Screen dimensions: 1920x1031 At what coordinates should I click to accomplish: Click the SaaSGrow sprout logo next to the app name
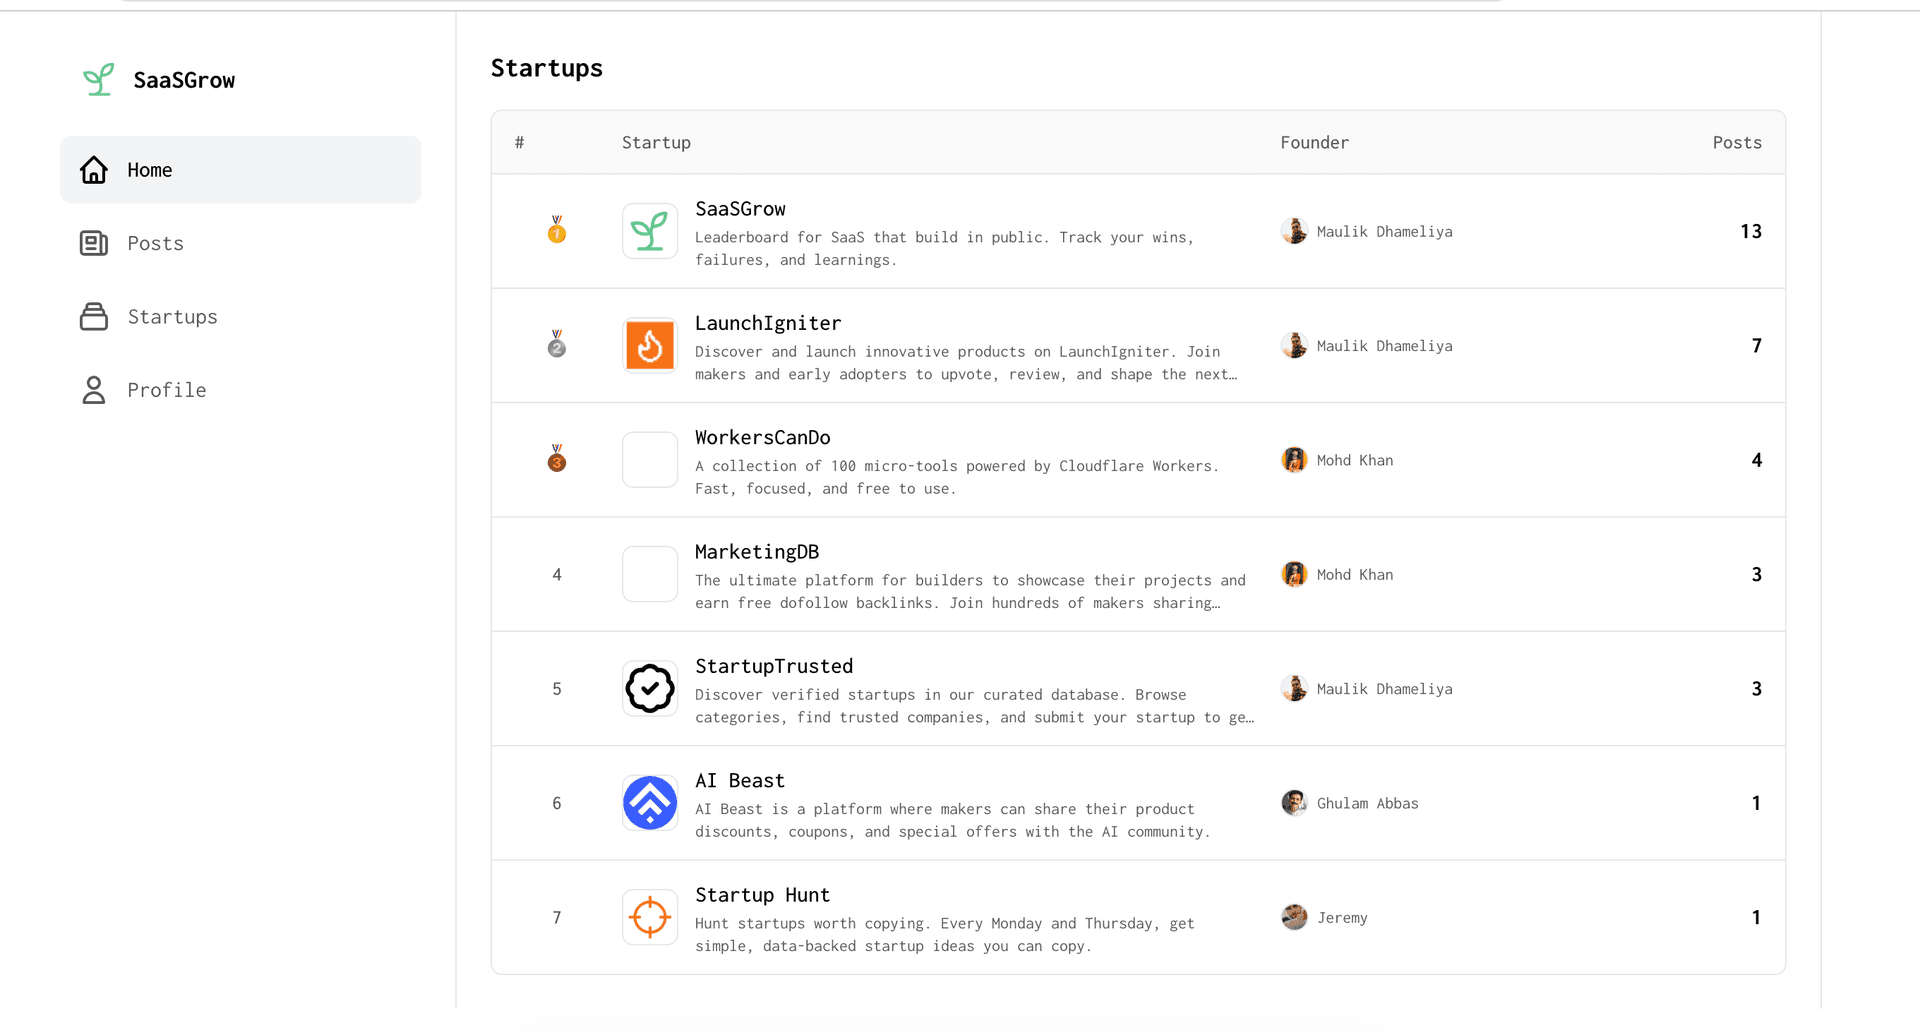tap(99, 79)
